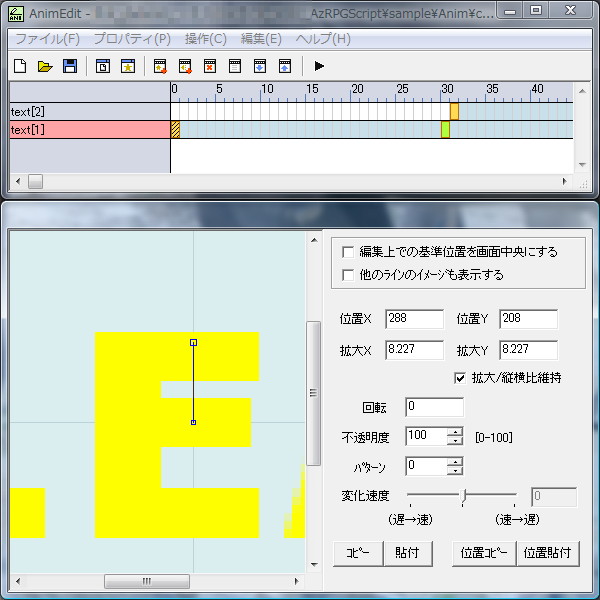Open the ファイル(F) menu
The image size is (600, 600).
[x=47, y=39]
